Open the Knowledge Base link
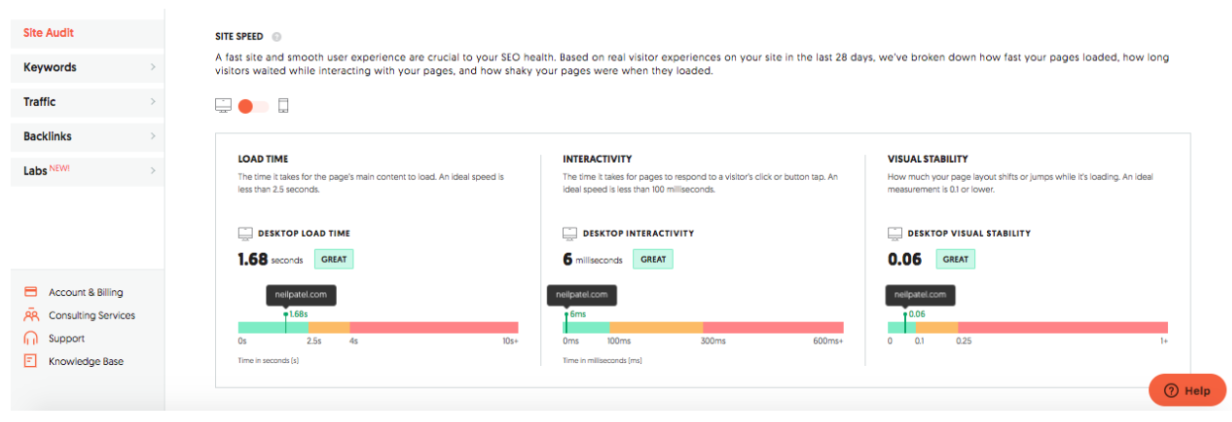Screen dimensions: 1232x422 (x=85, y=361)
